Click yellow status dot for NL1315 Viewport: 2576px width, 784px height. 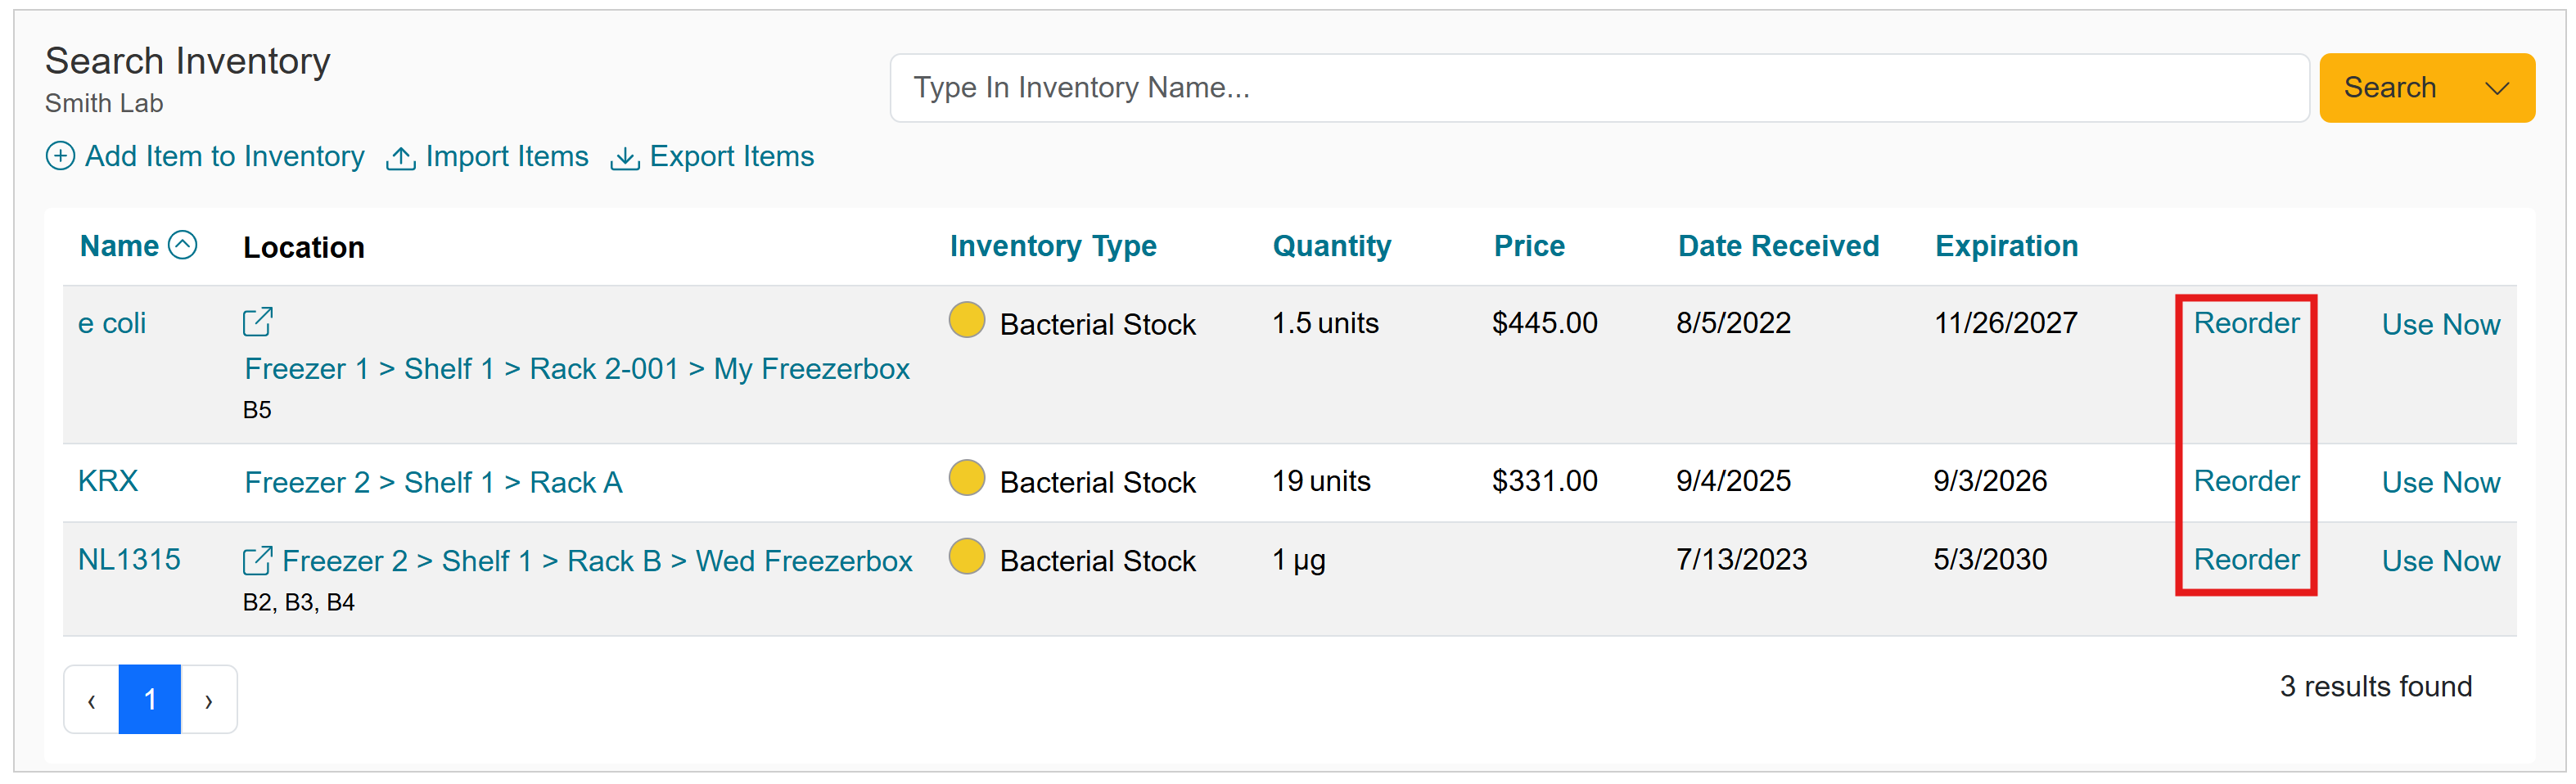(967, 557)
